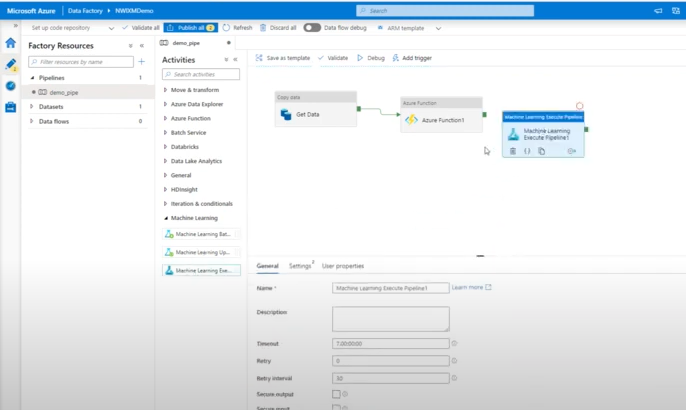Click the Search activities field
The image size is (686, 410).
201,74
